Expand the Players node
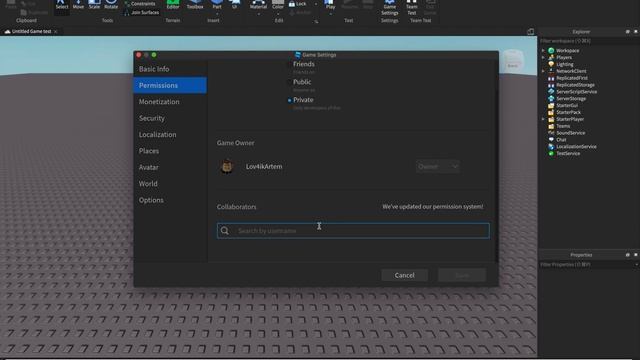 point(543,58)
